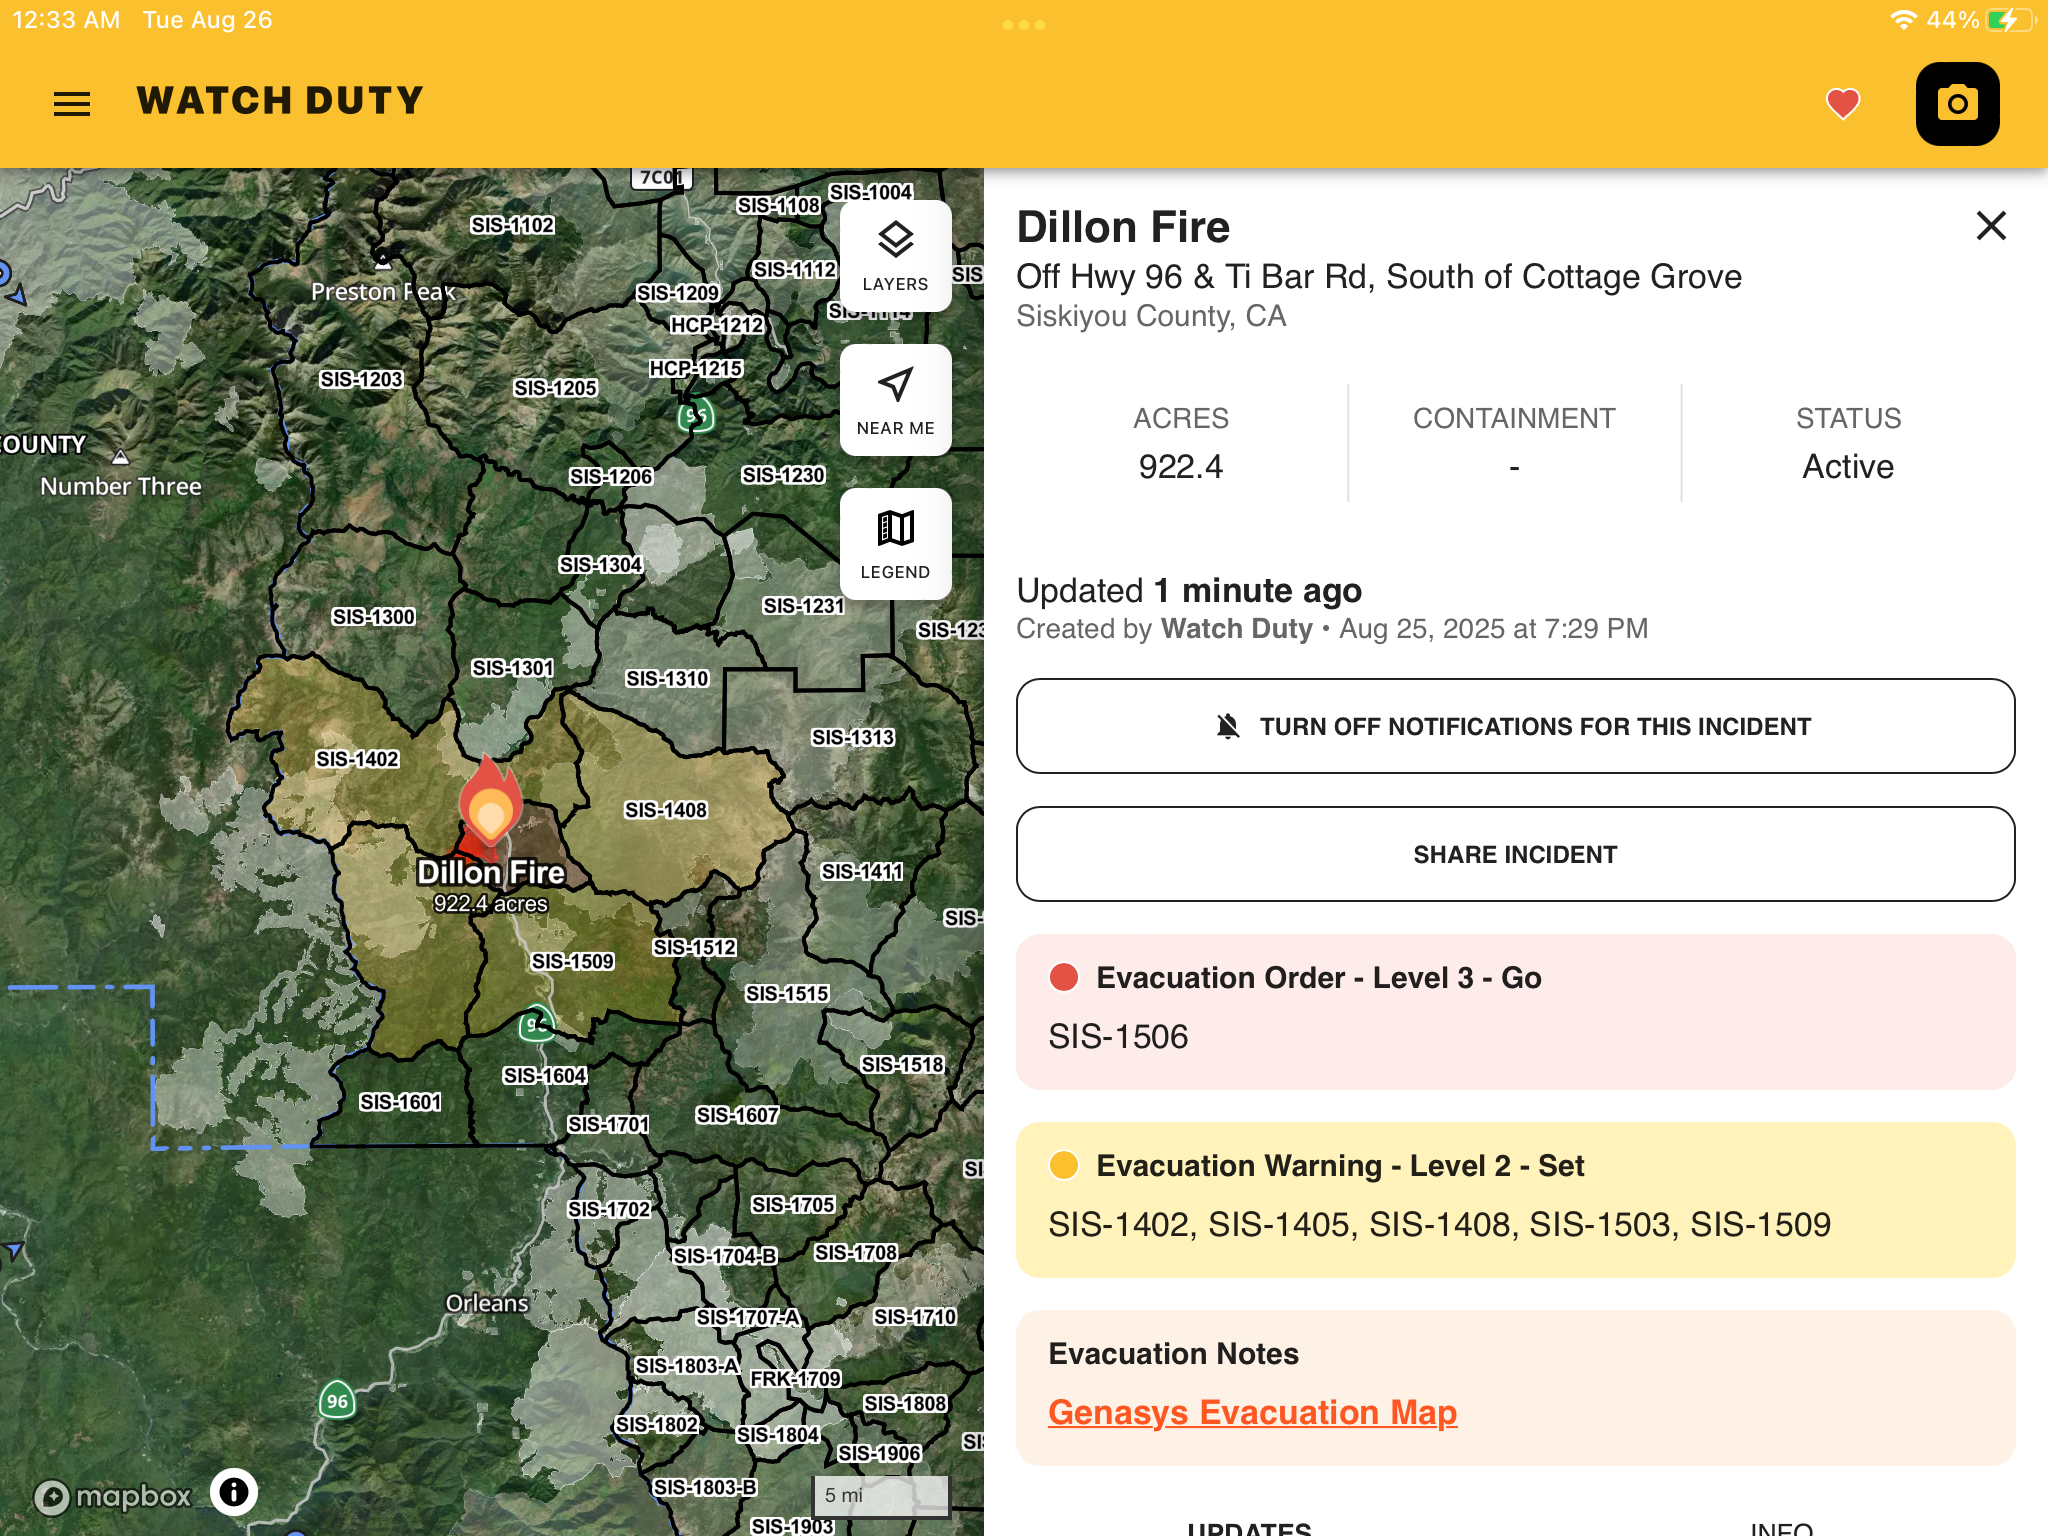This screenshot has height=1536, width=2048.
Task: Turn off notifications for this incident
Action: coord(1515,726)
